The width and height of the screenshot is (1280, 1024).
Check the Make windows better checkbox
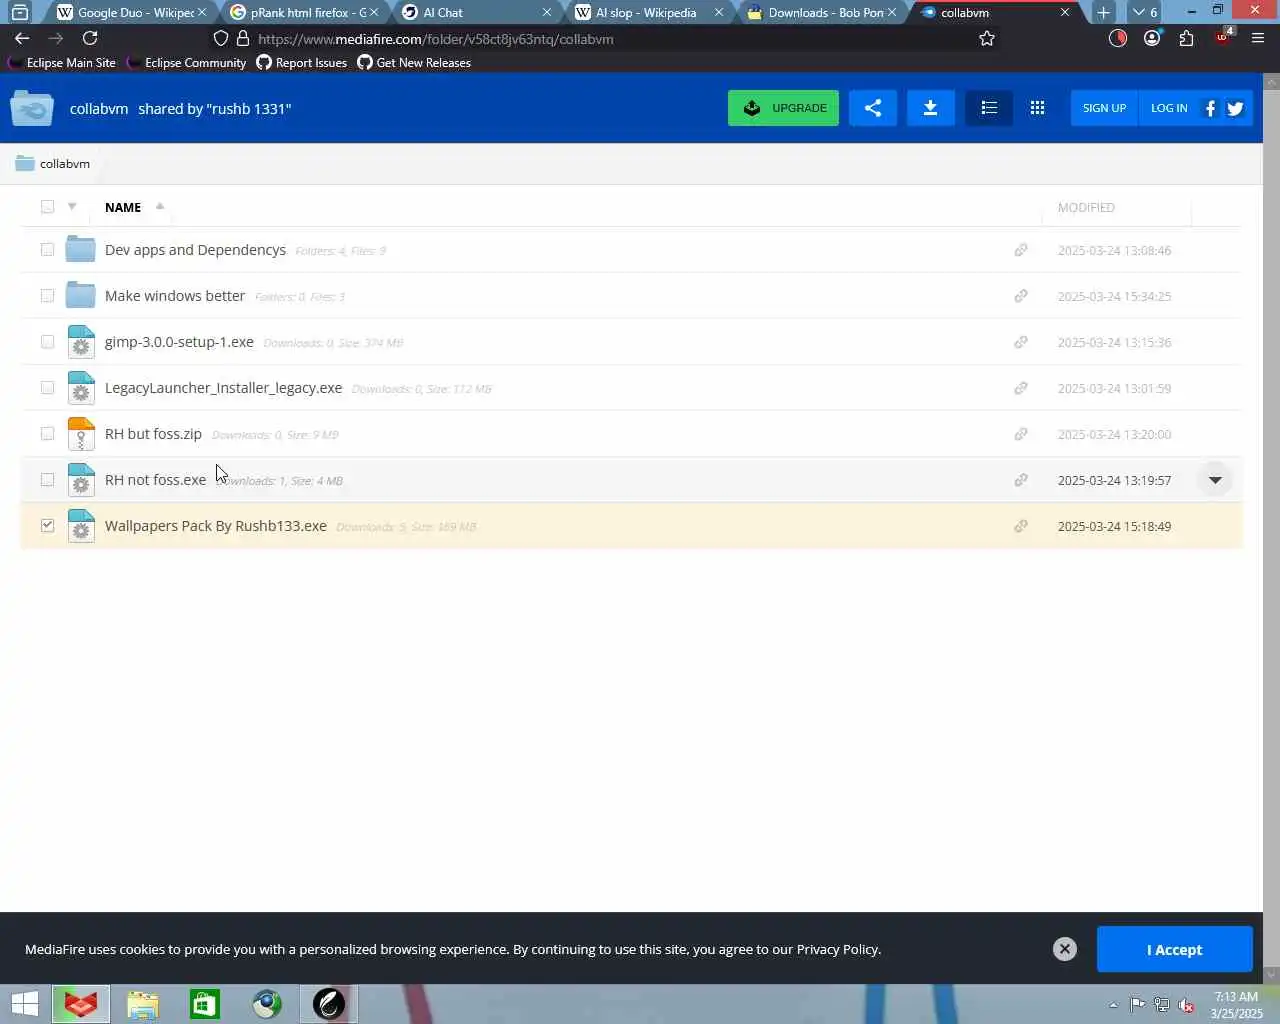(47, 295)
